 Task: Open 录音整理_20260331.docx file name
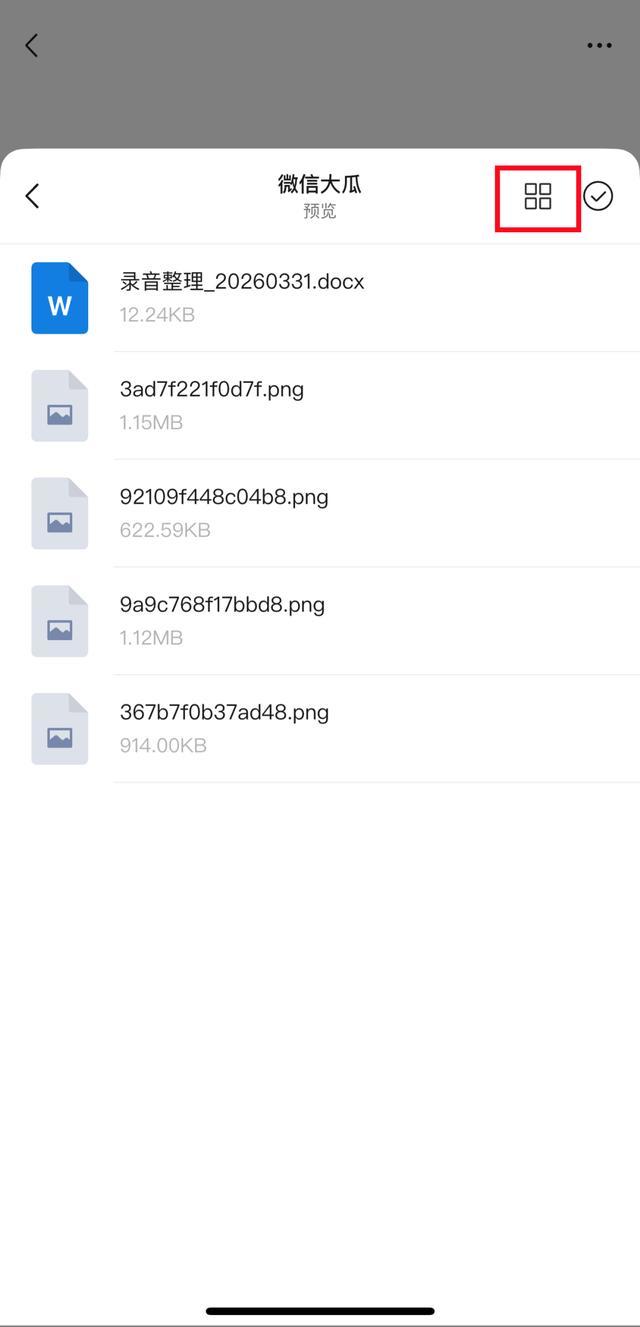tap(242, 282)
